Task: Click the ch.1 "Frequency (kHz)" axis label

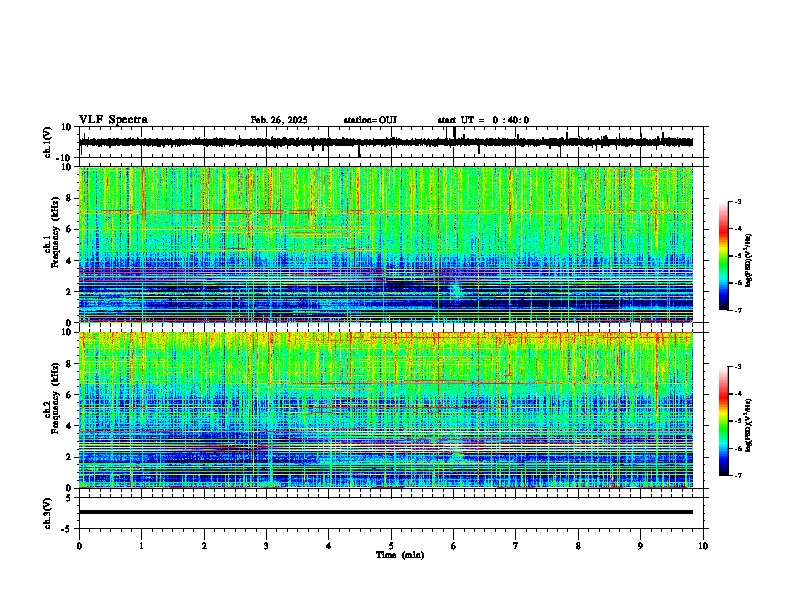Action: [x=55, y=233]
